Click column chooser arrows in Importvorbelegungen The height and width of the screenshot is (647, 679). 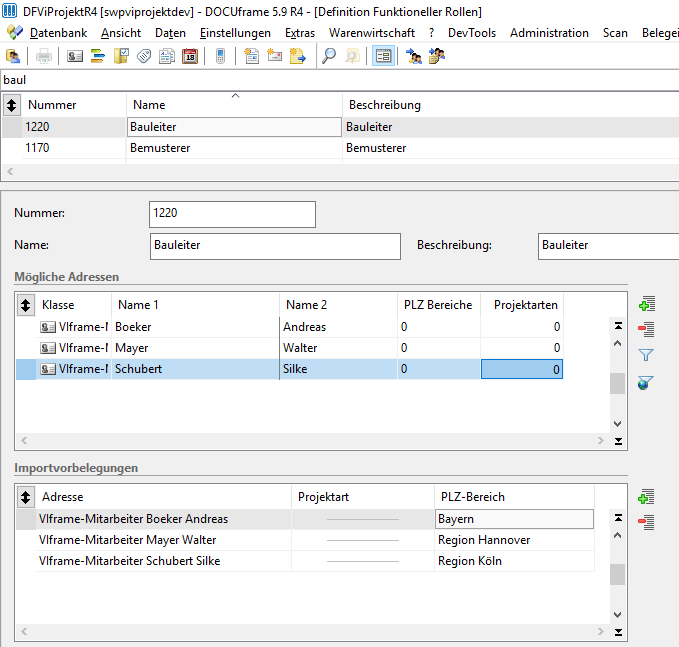(x=26, y=497)
